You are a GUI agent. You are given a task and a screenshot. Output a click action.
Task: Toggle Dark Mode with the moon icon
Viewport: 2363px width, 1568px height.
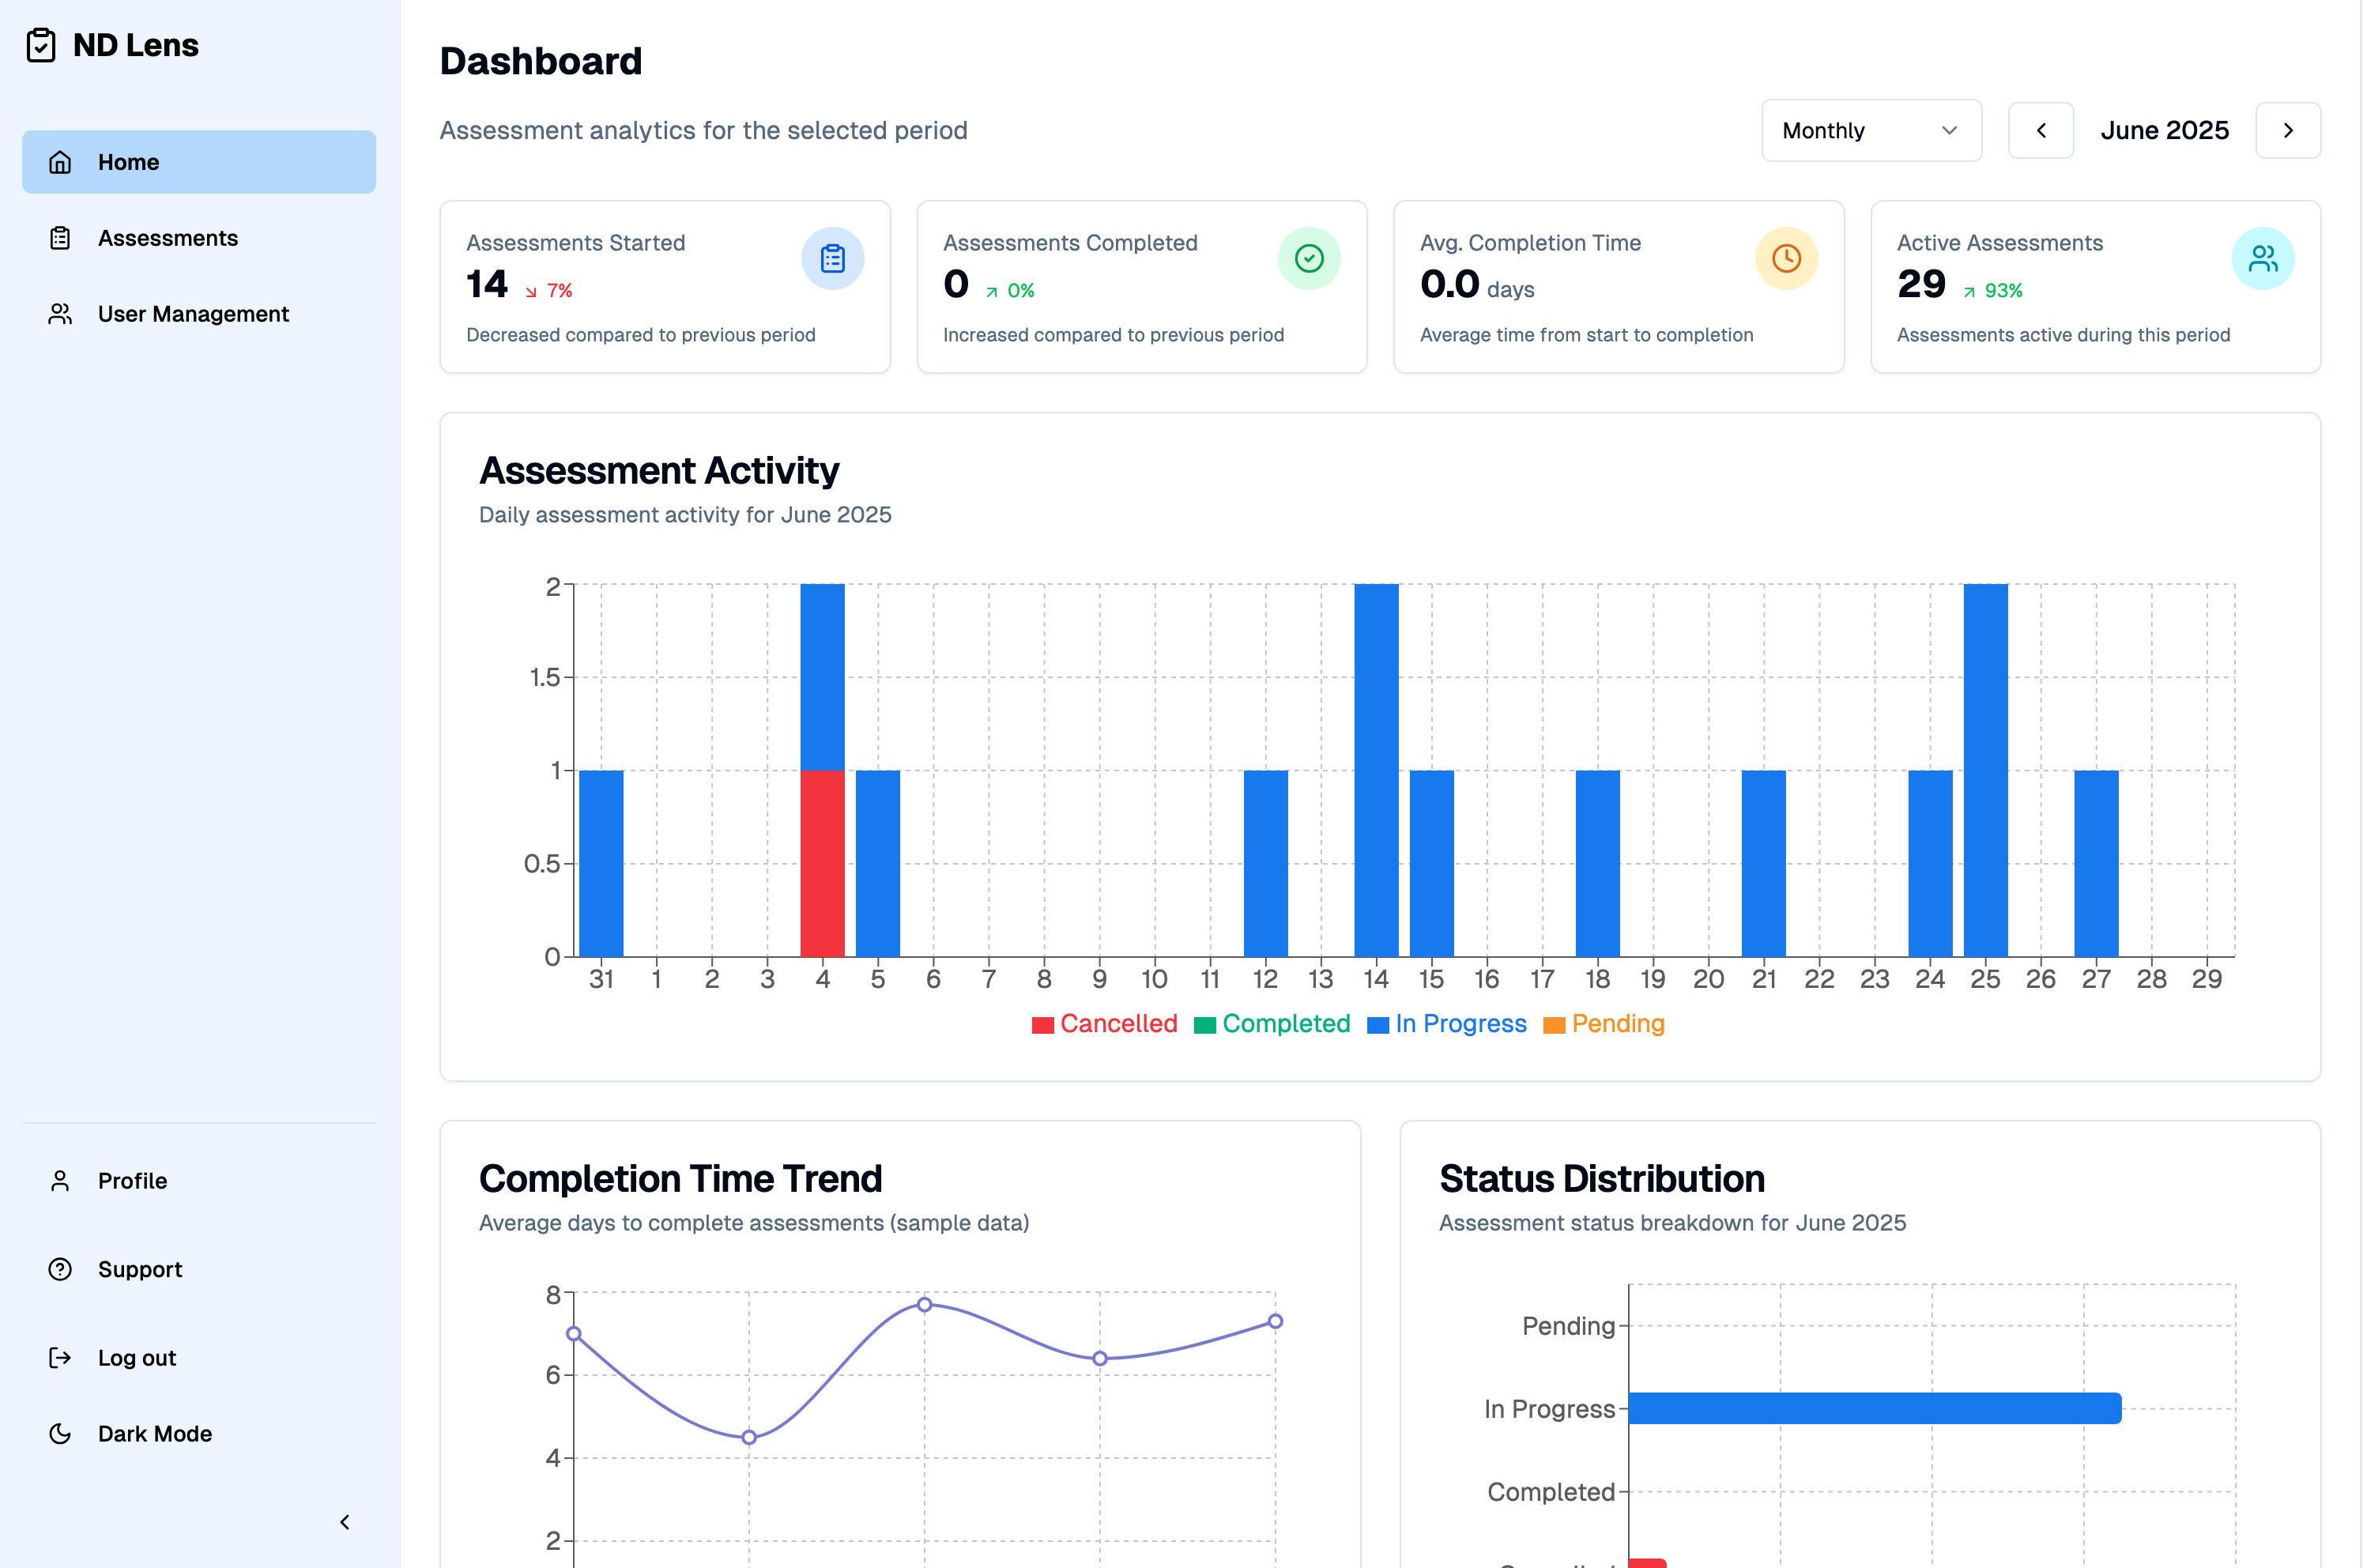(x=60, y=1433)
